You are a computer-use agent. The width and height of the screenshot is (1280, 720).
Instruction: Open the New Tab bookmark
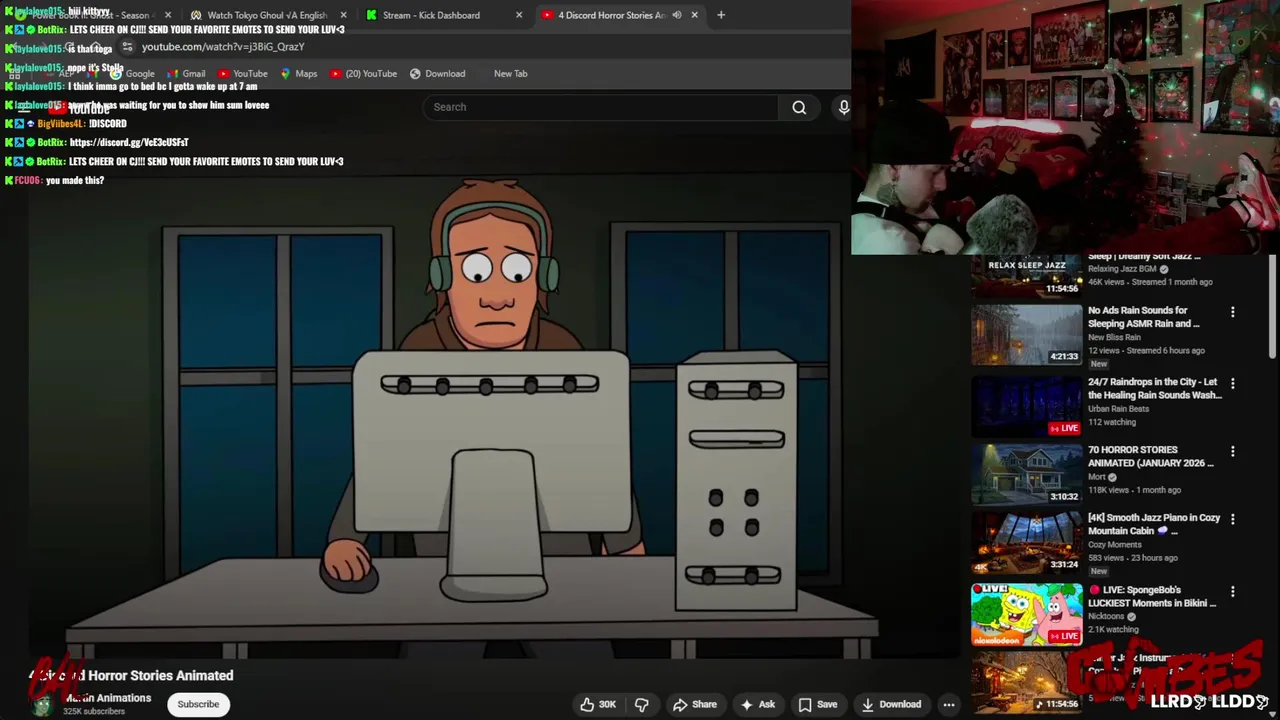point(510,73)
